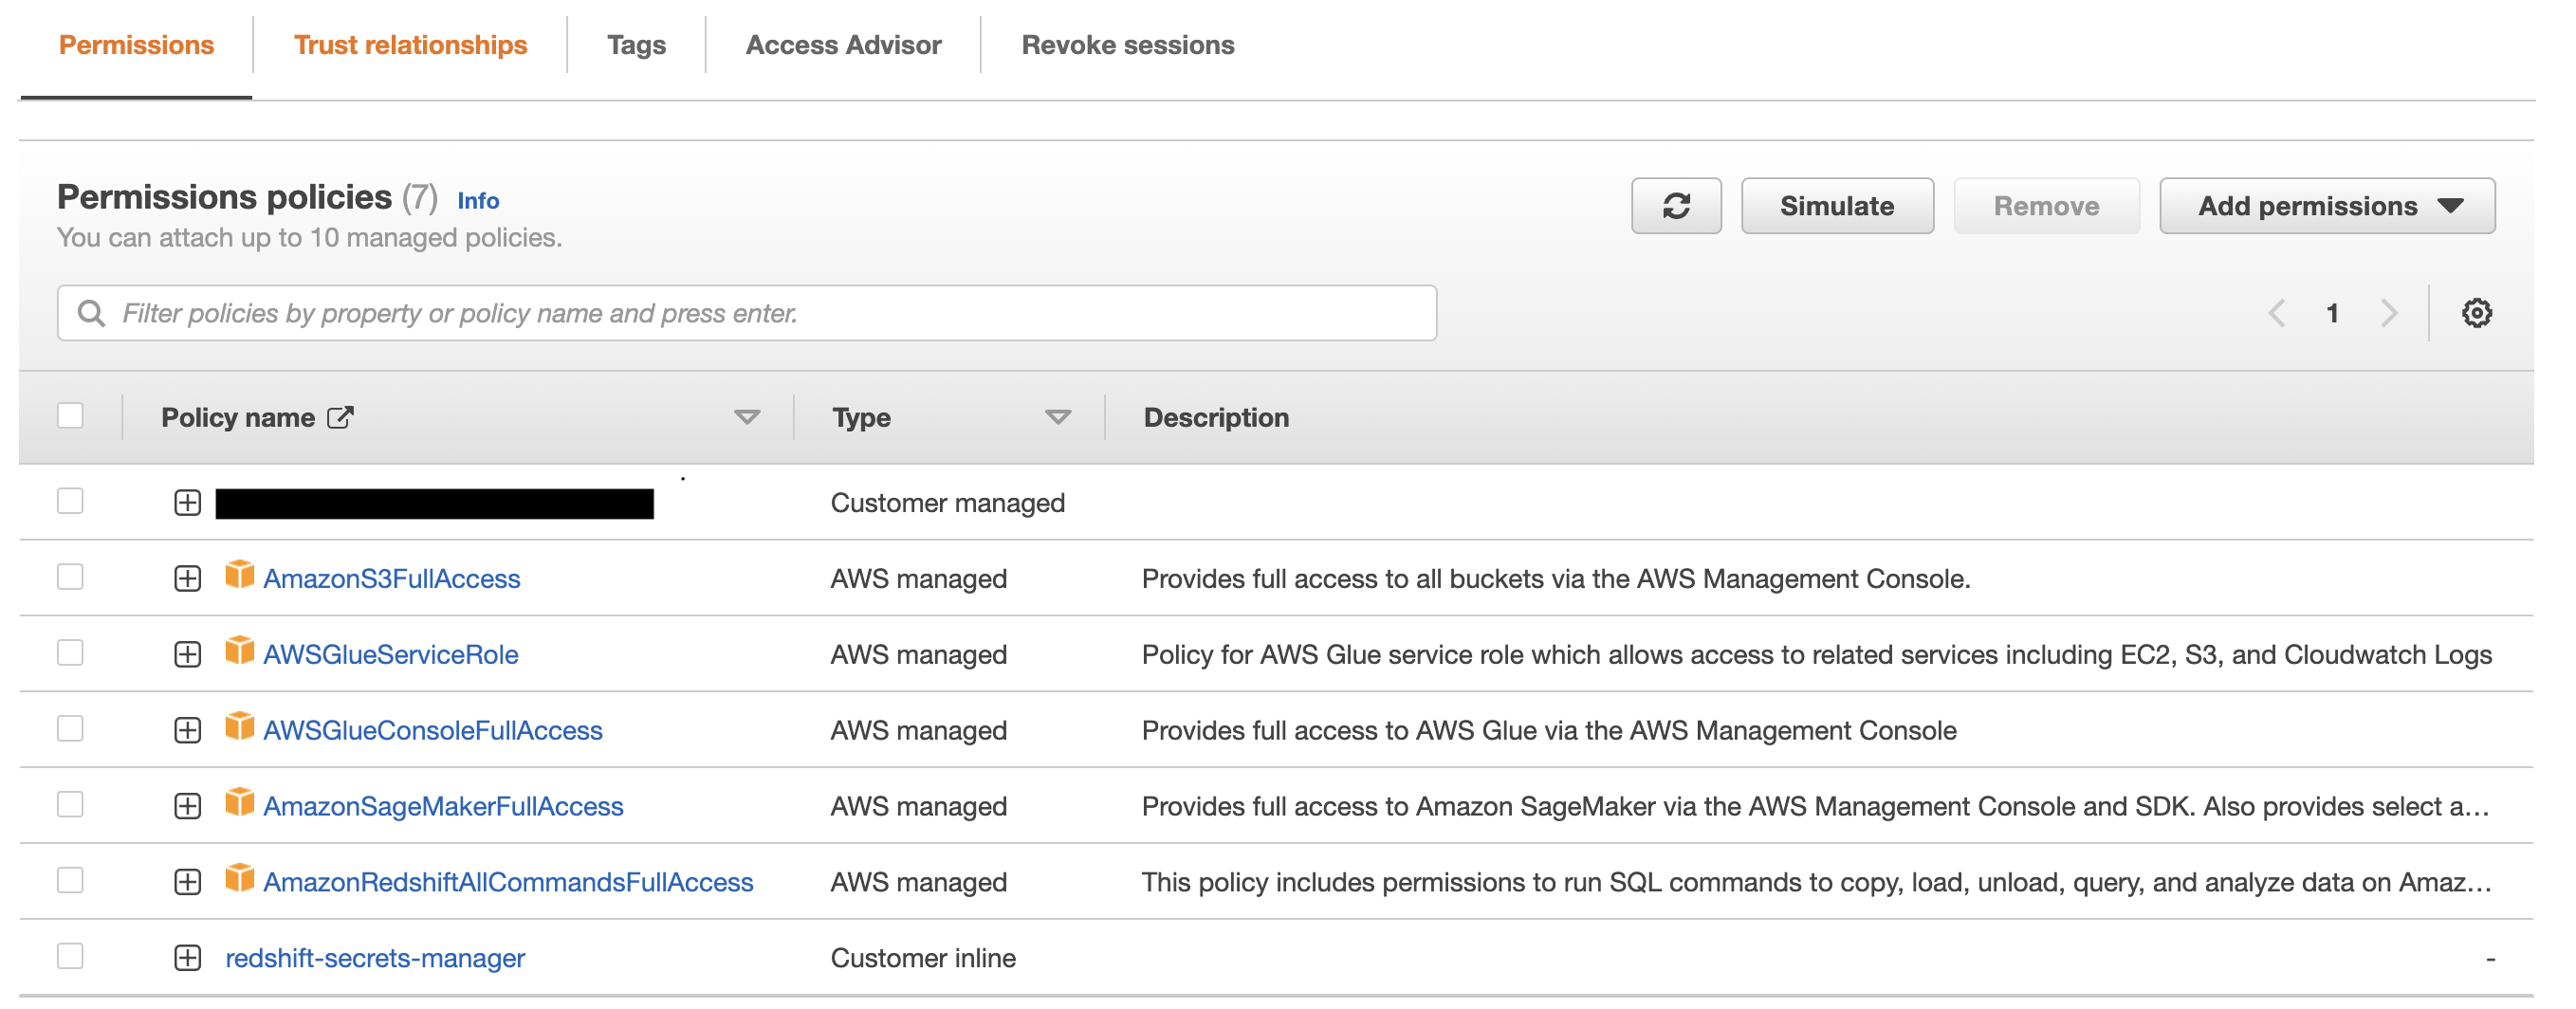Open the Access Advisor tab
Screen dimensions: 2576x1009
843,45
